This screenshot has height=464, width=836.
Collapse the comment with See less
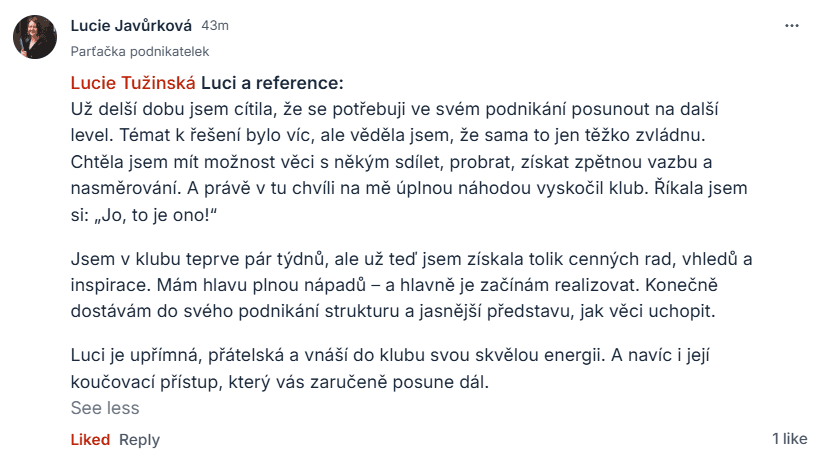pos(105,408)
